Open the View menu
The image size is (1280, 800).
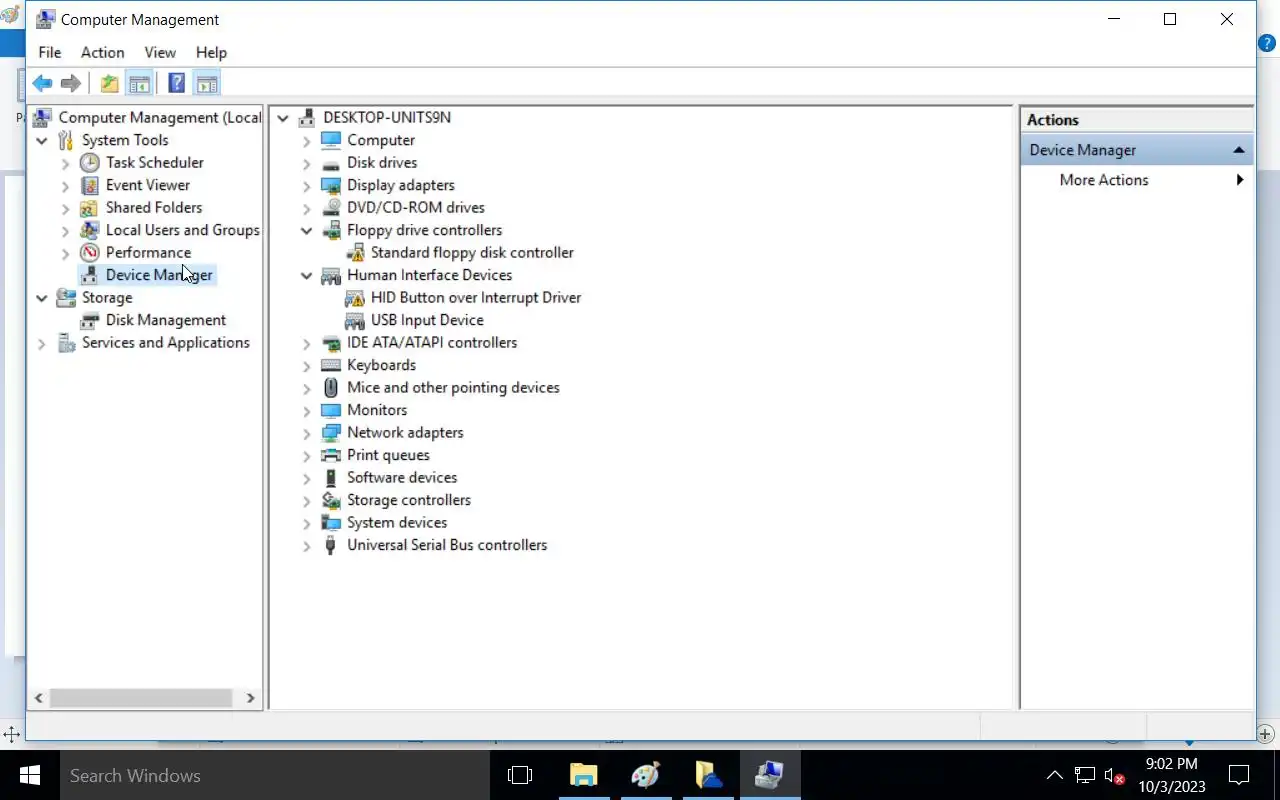160,52
